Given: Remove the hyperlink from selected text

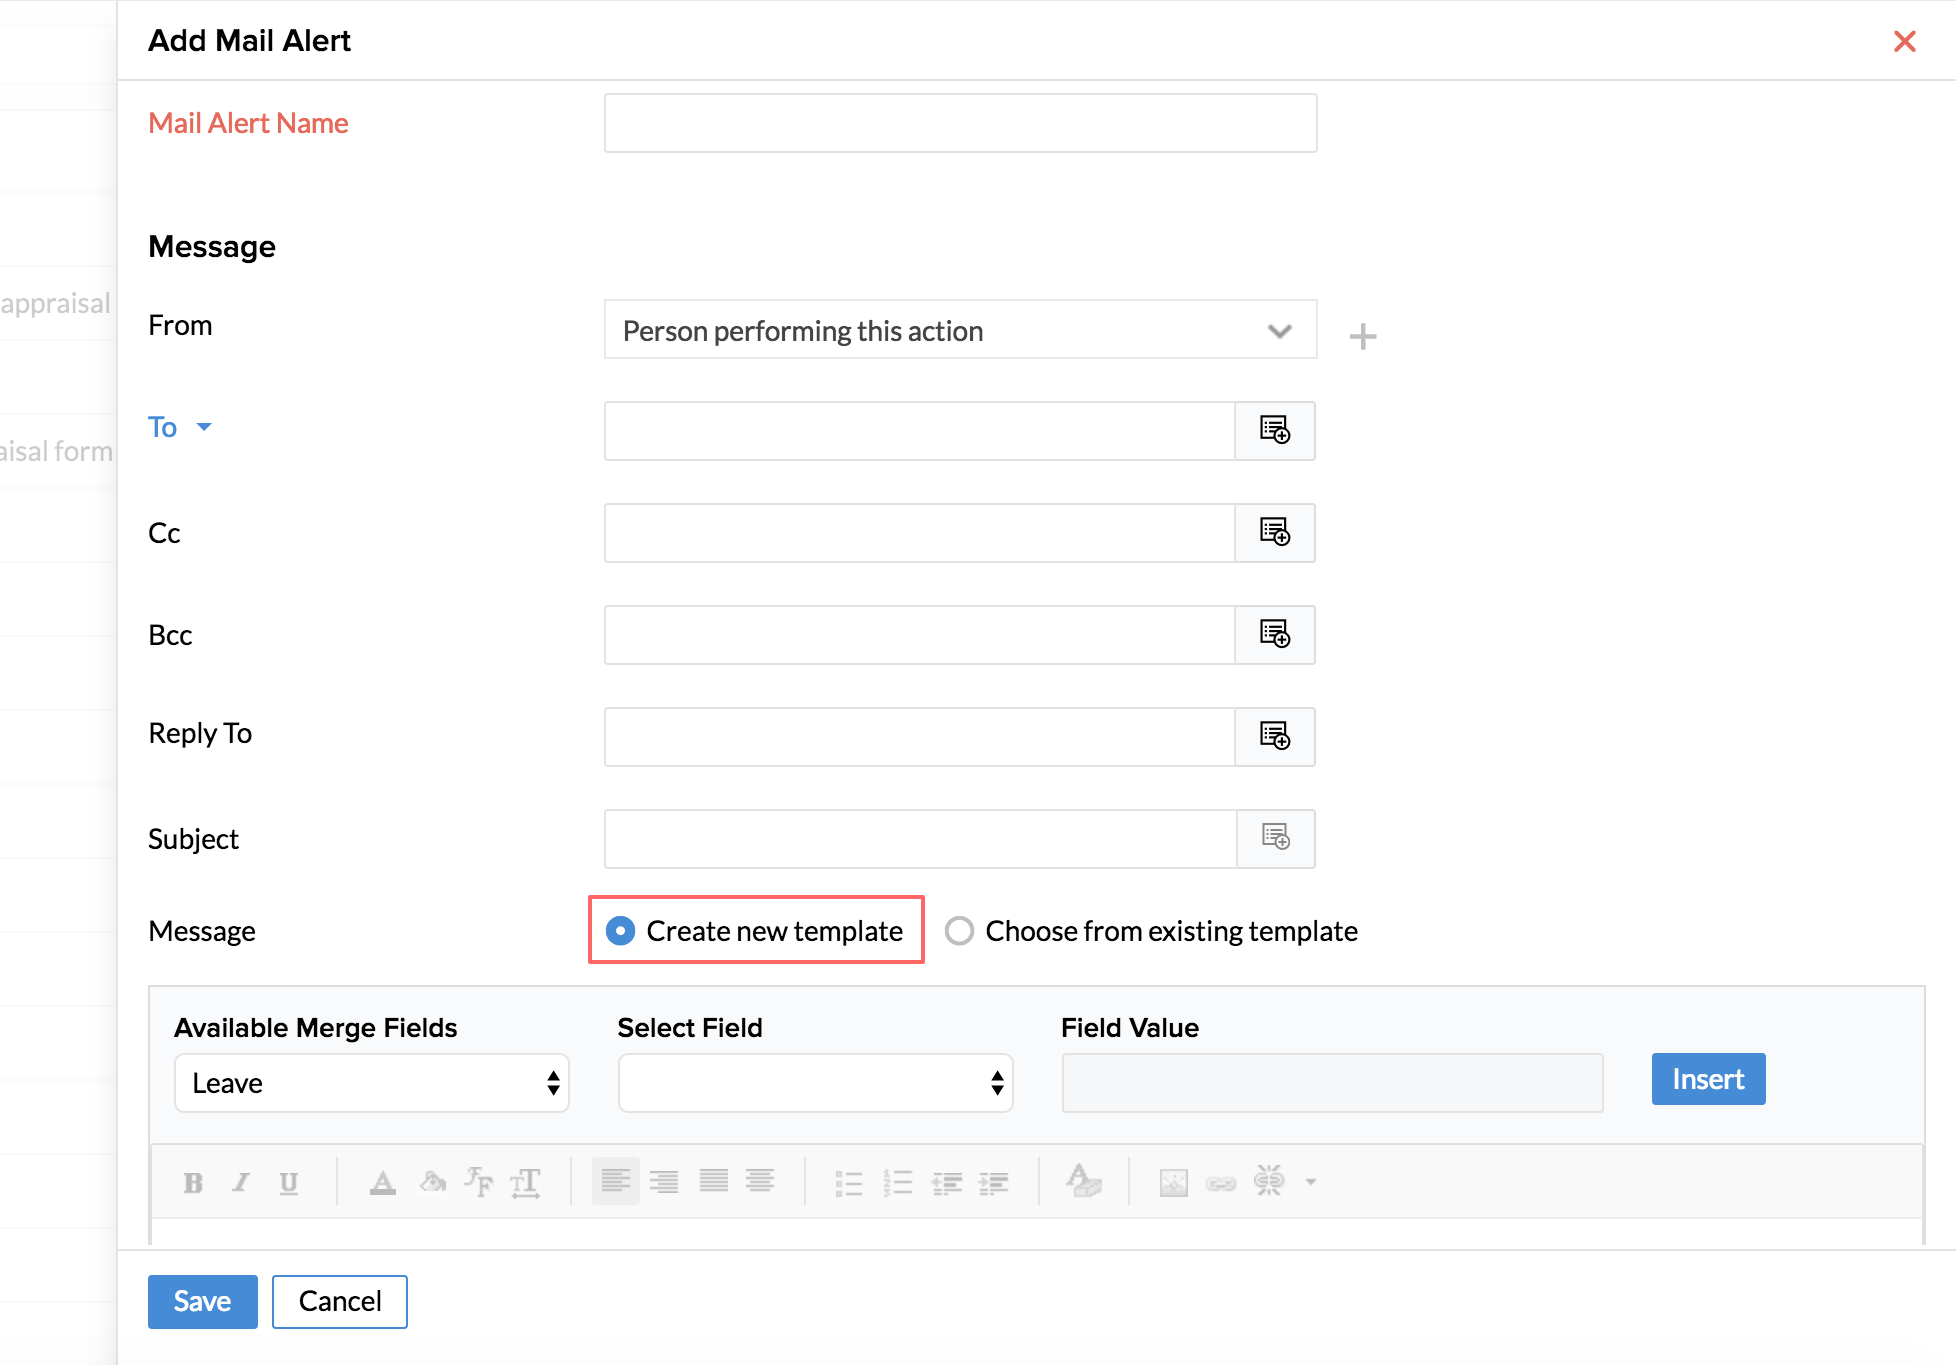Looking at the screenshot, I should coord(1269,1181).
